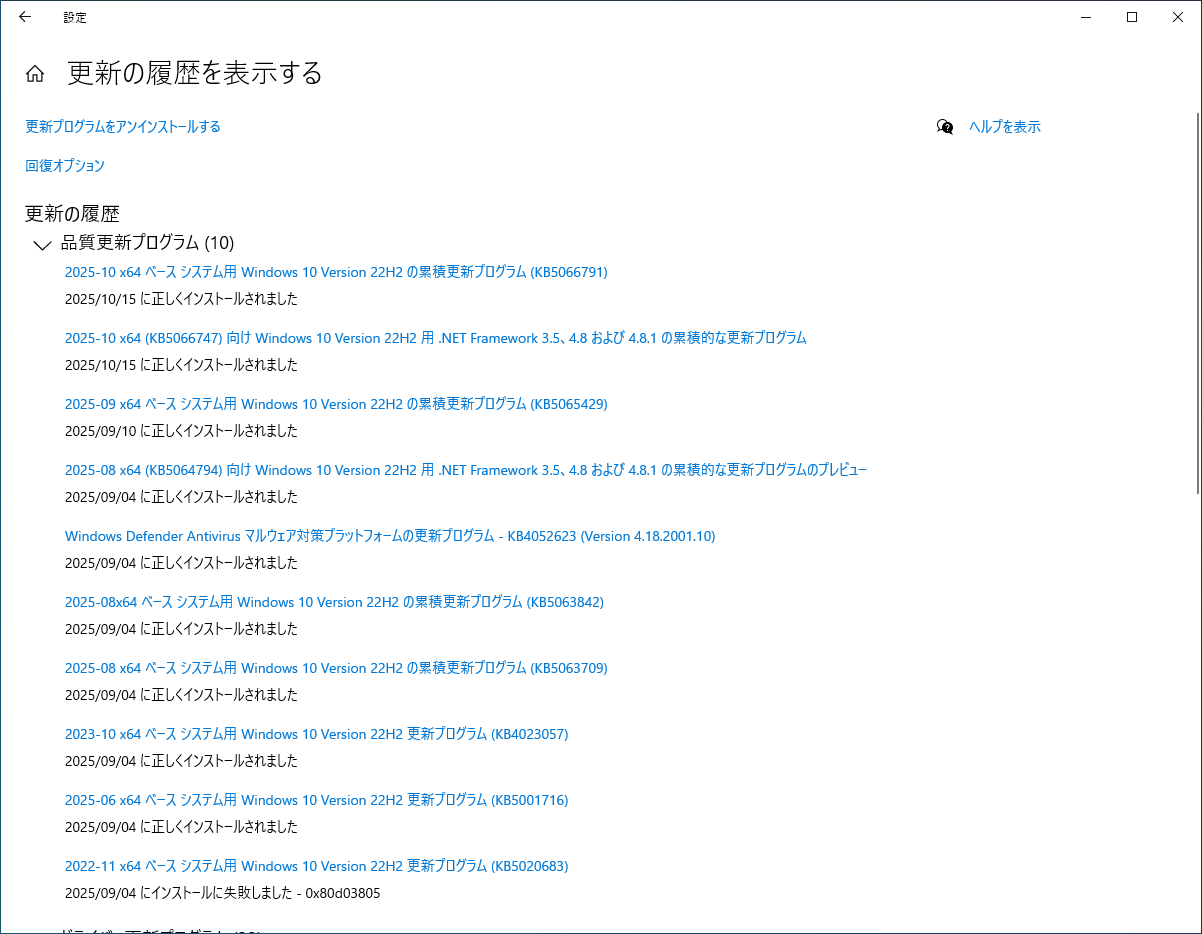The height and width of the screenshot is (934, 1202).
Task: Open Windows Defender Antivirus KB4052623 link
Action: tap(390, 536)
